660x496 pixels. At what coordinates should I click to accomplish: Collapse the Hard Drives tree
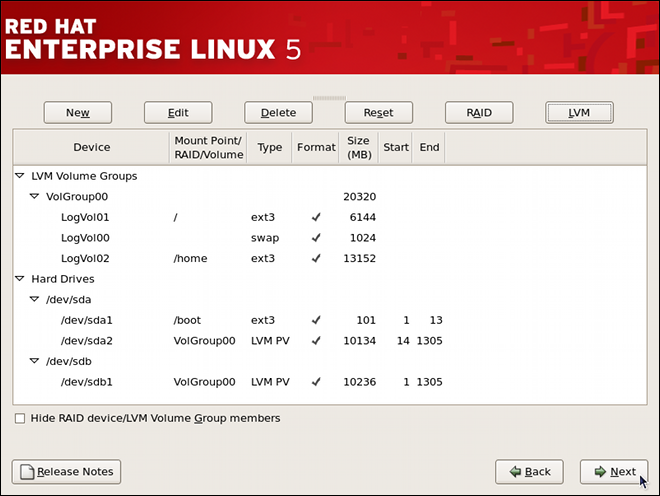pos(20,279)
